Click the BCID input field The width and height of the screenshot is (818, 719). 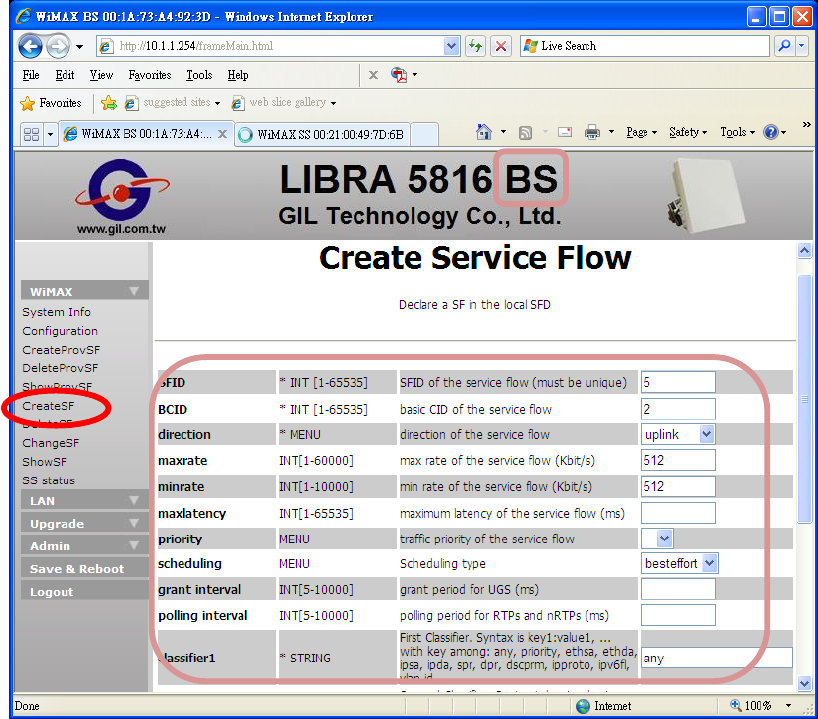(678, 409)
